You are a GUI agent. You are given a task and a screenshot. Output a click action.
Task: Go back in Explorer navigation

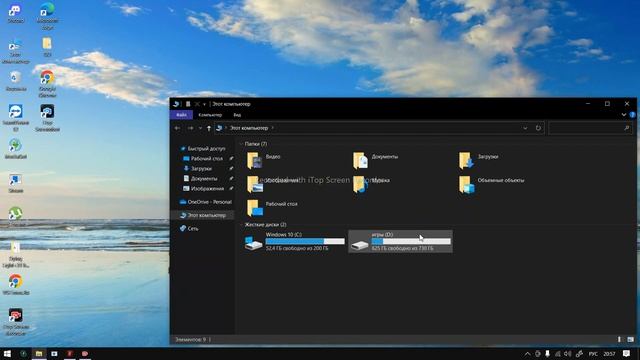pyautogui.click(x=177, y=128)
